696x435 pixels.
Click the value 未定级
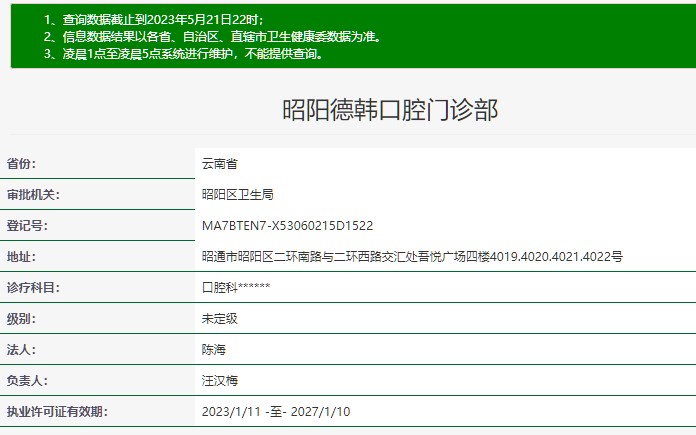tap(220, 319)
